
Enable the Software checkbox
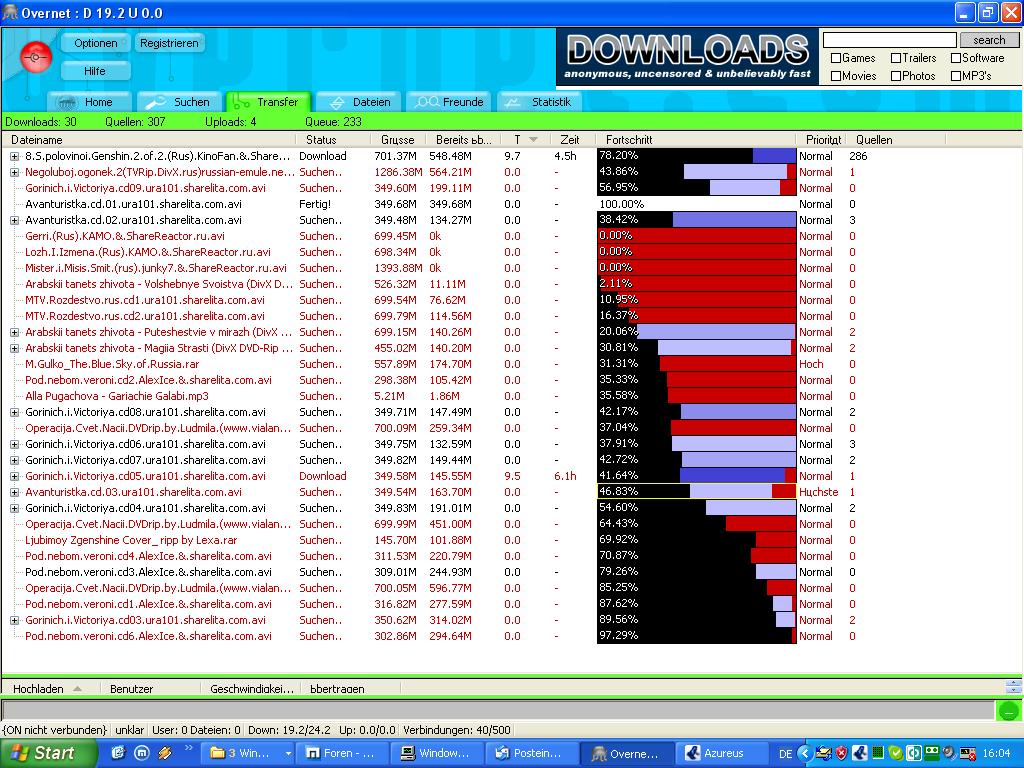[x=956, y=58]
